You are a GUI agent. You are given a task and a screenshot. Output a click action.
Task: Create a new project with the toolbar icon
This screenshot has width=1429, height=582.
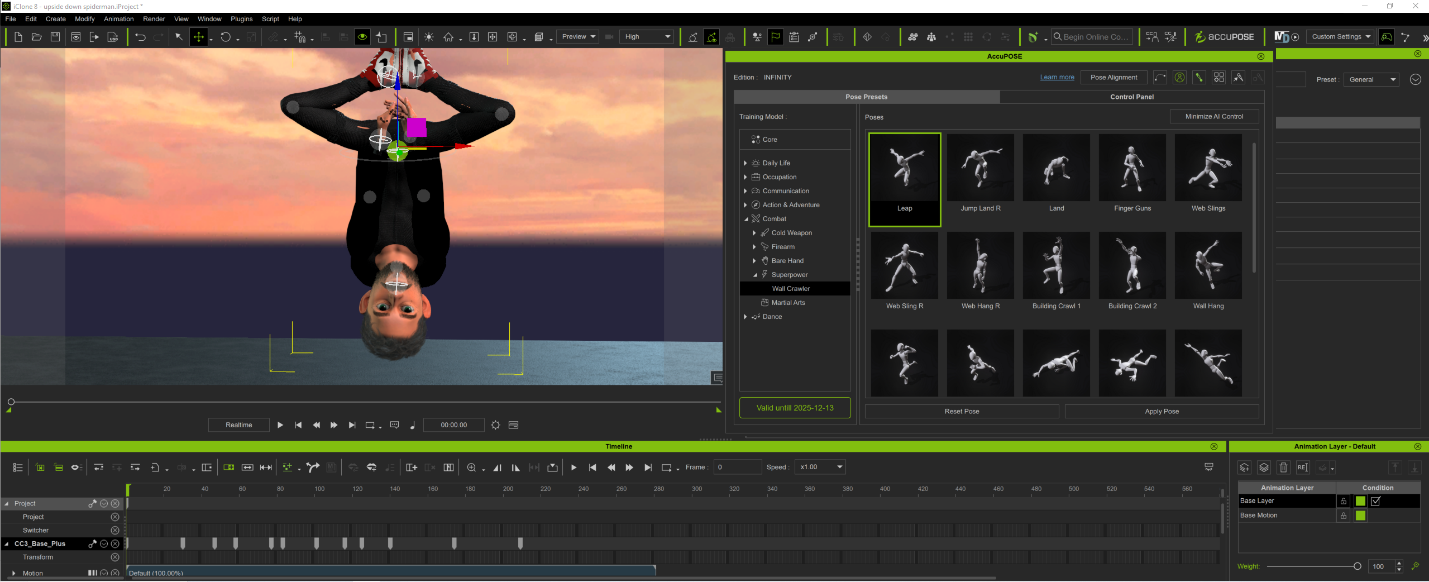(x=19, y=37)
